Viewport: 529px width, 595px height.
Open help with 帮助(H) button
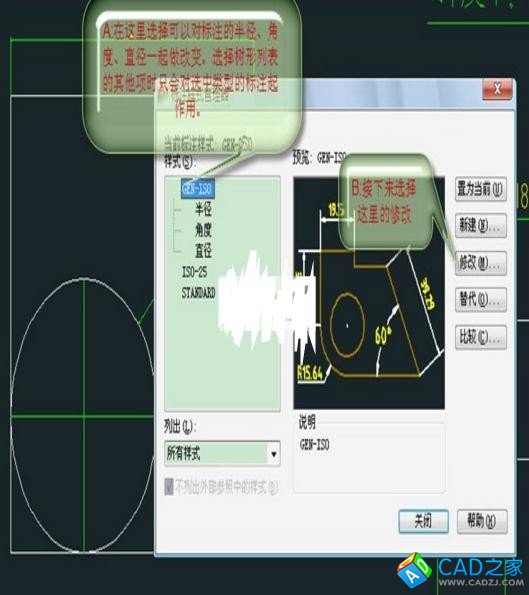(482, 521)
